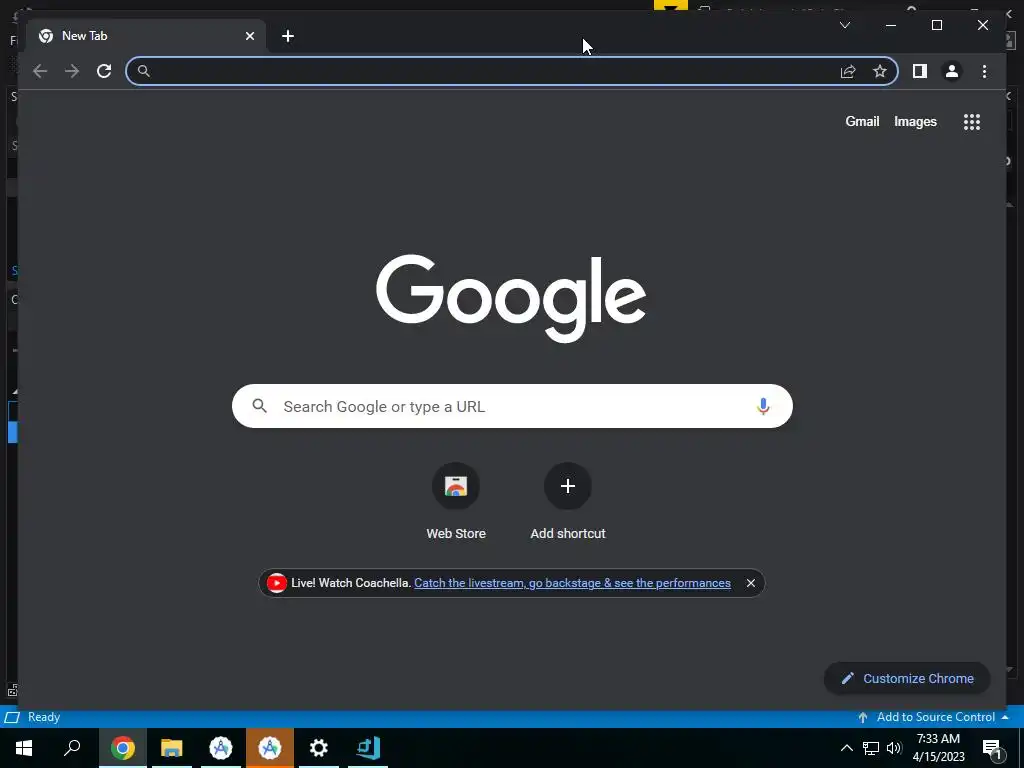1024x768 pixels.
Task: Open a new tab with the plus button
Action: (288, 36)
